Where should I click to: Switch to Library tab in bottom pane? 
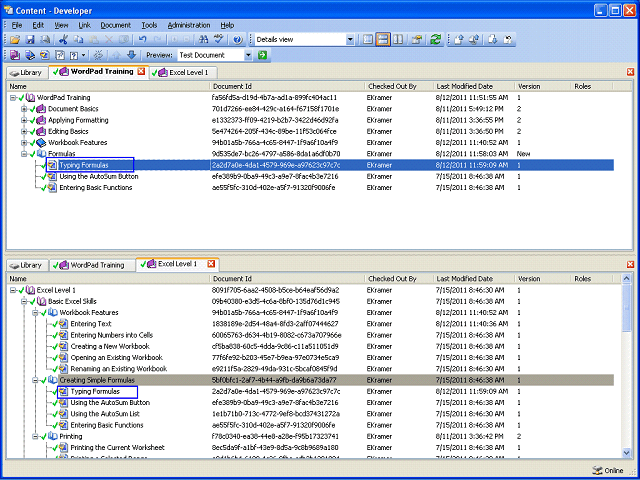pyautogui.click(x=27, y=265)
